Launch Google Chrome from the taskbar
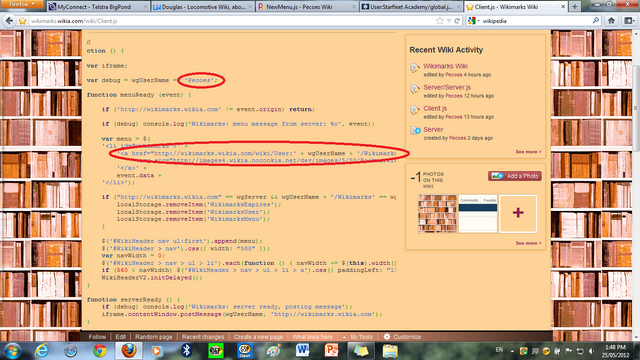The width and height of the screenshot is (640, 360). click(x=99, y=351)
